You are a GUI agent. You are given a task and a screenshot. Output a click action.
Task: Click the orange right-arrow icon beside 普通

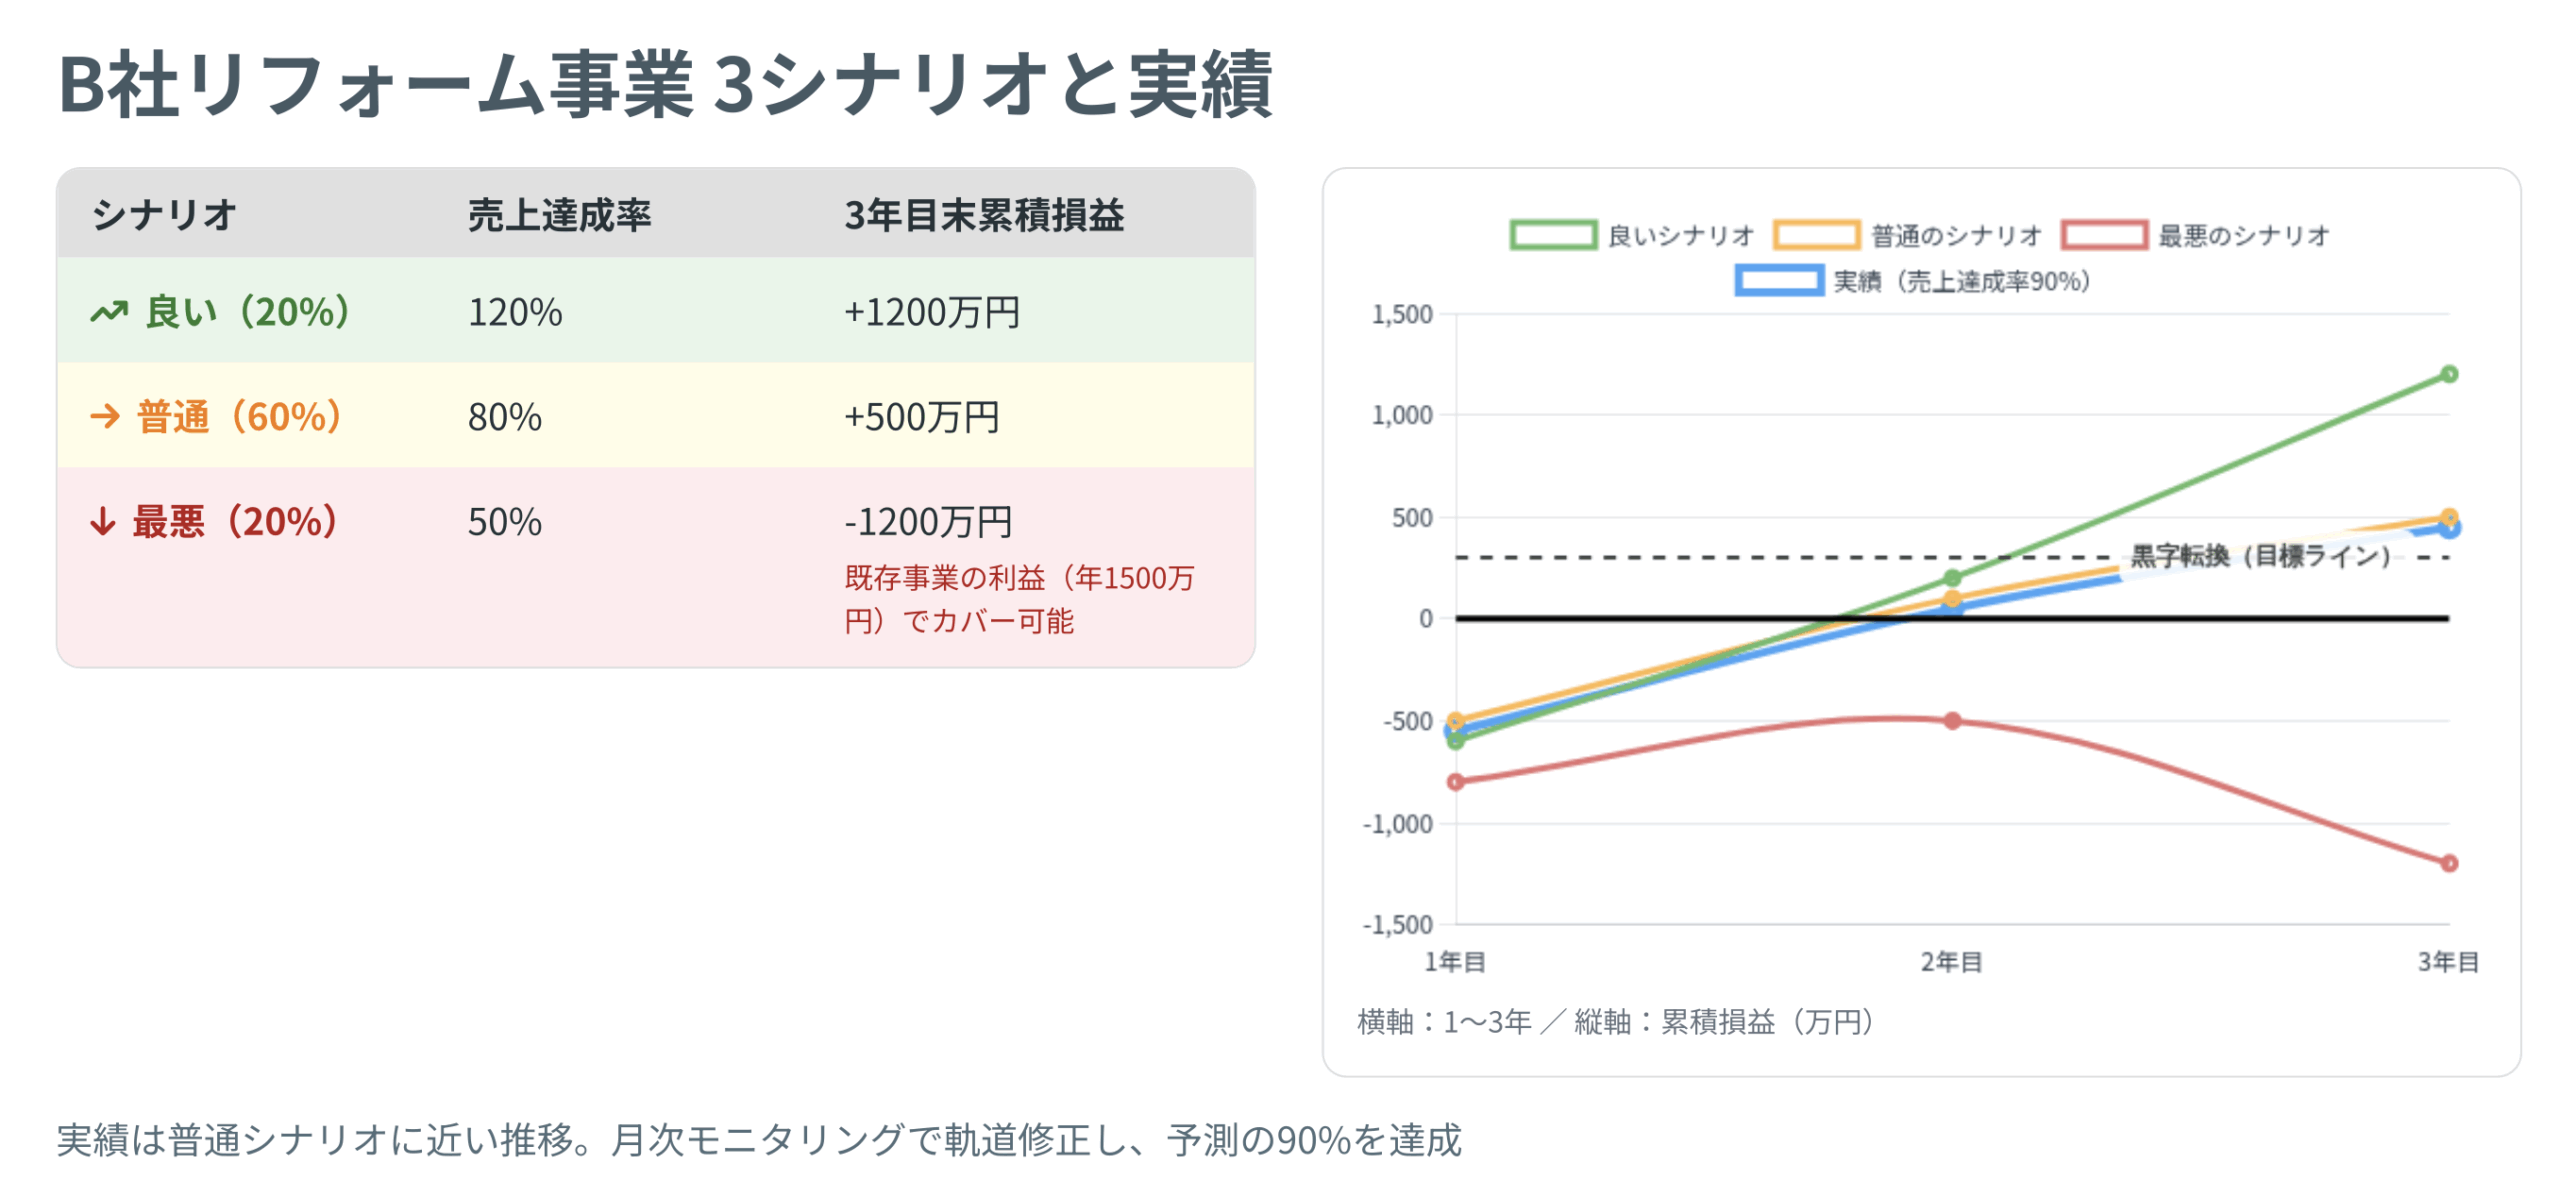(105, 416)
